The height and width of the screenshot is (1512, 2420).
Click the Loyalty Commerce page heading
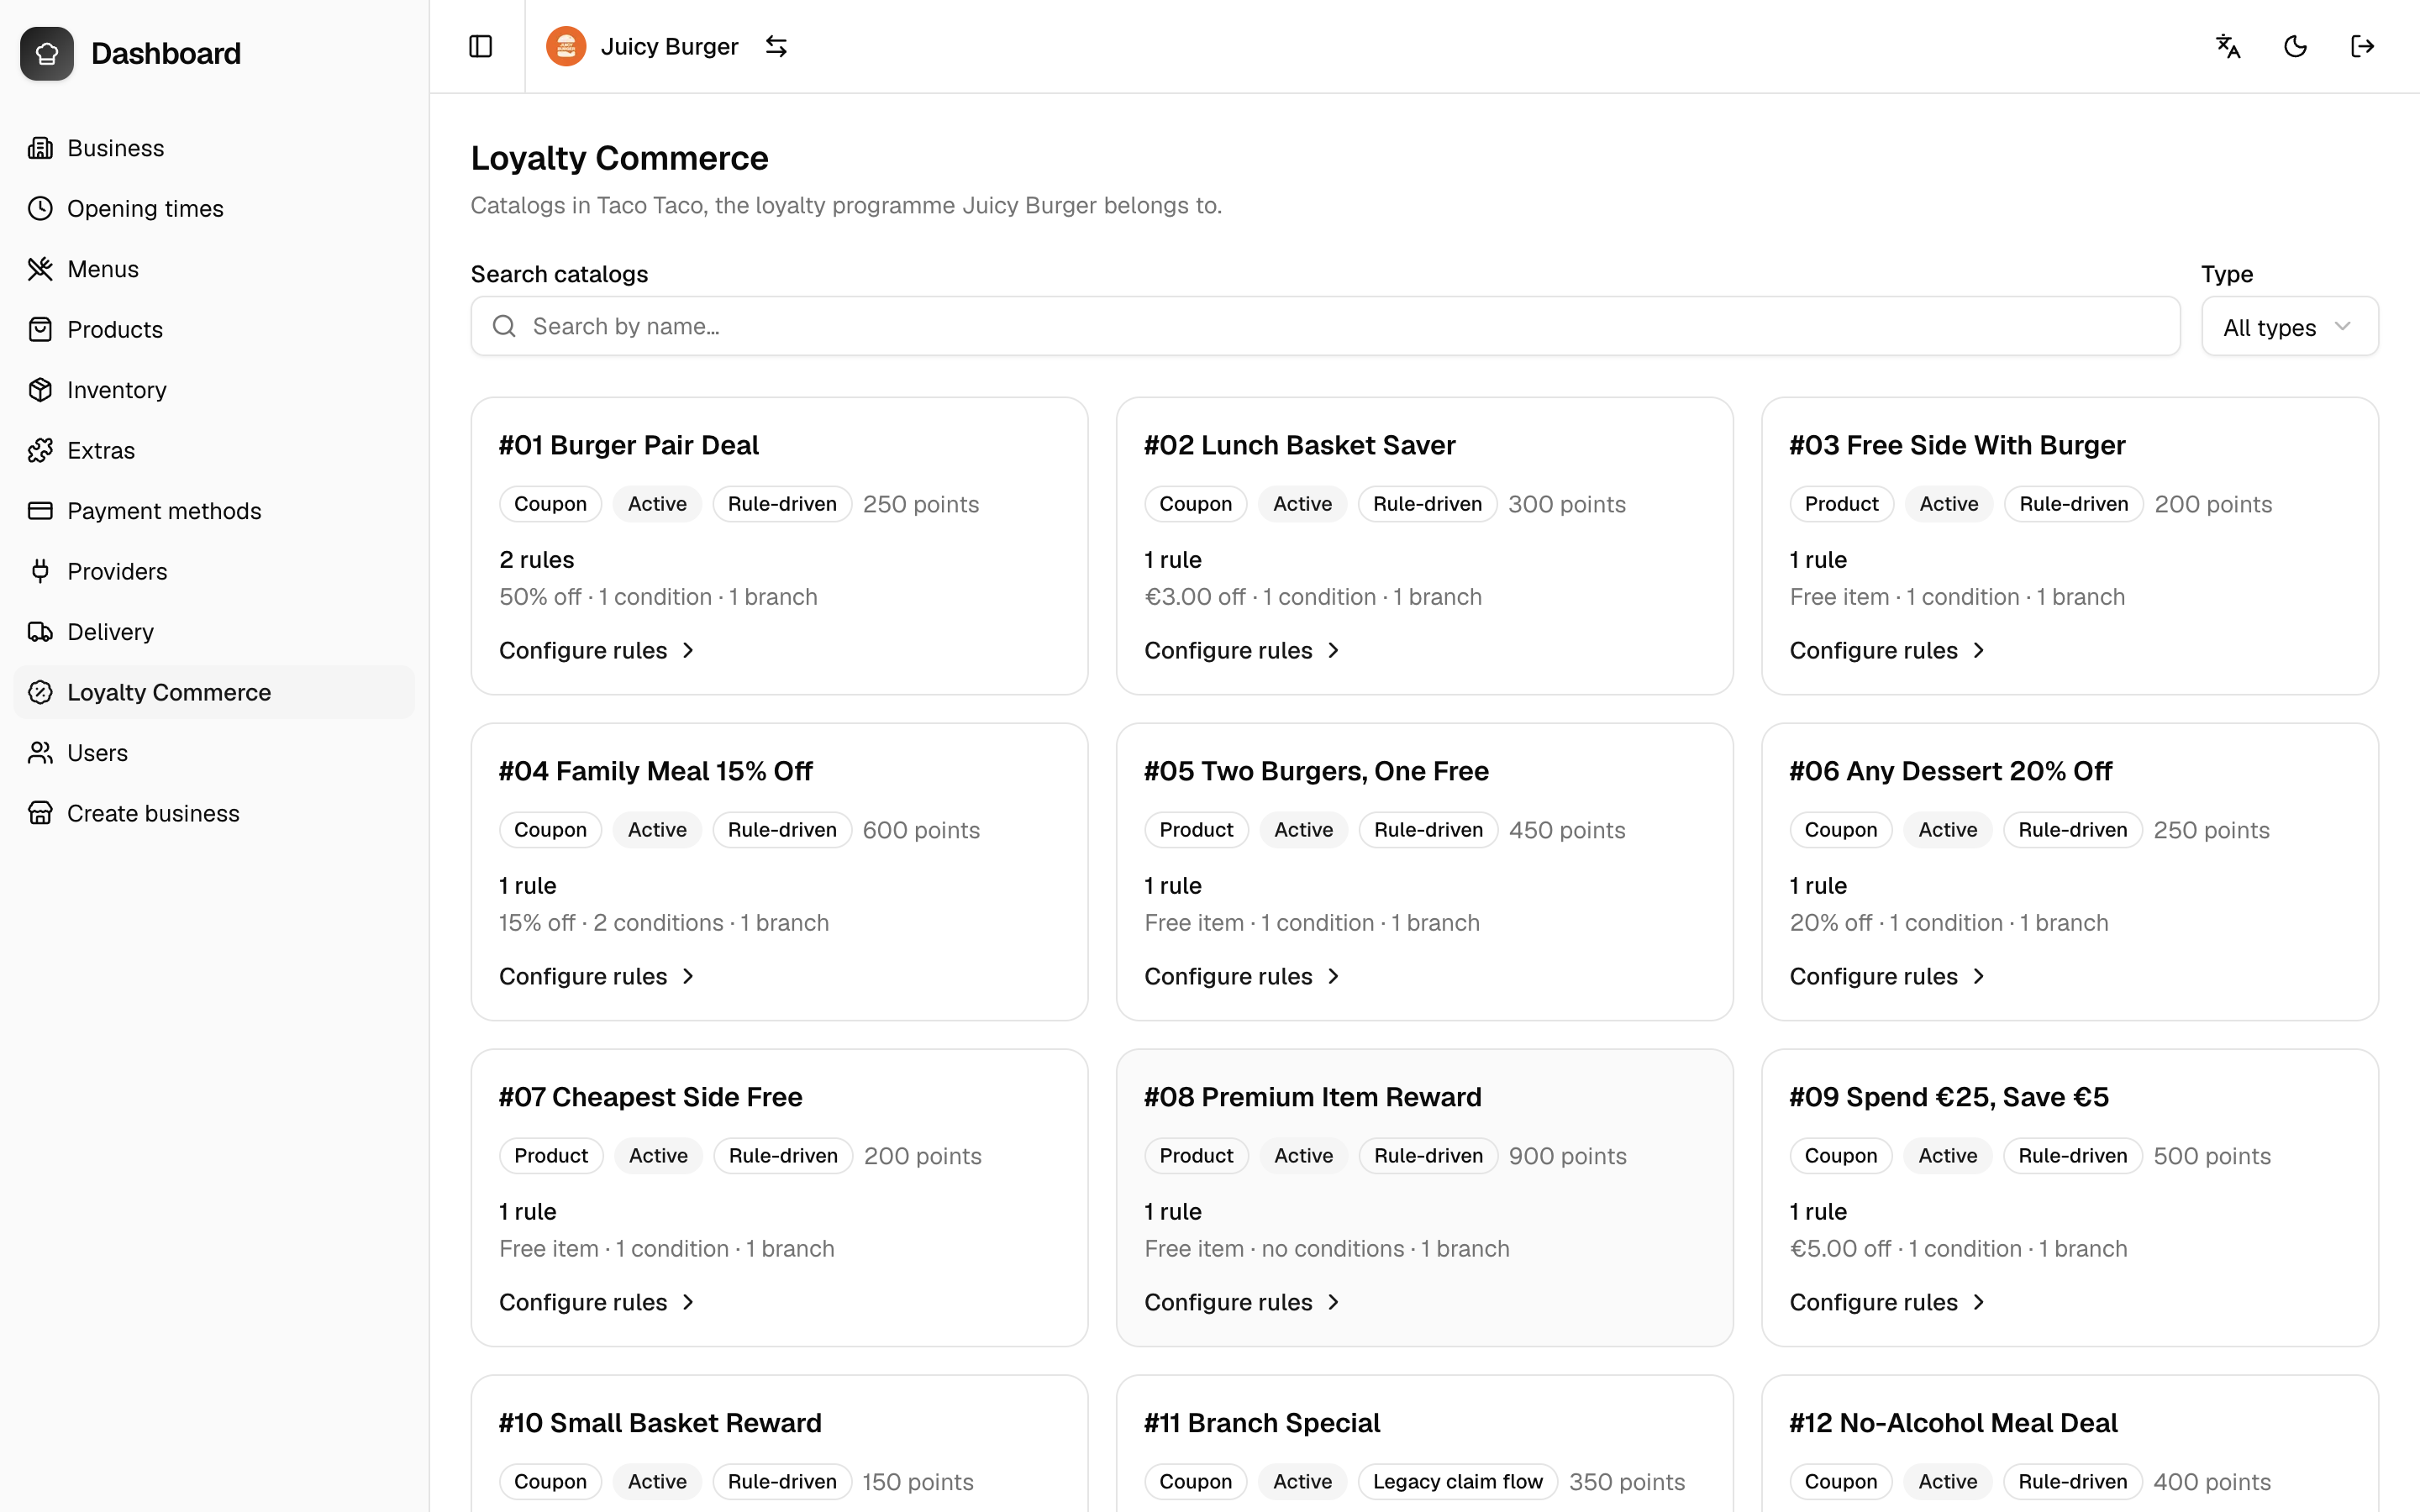(x=619, y=158)
